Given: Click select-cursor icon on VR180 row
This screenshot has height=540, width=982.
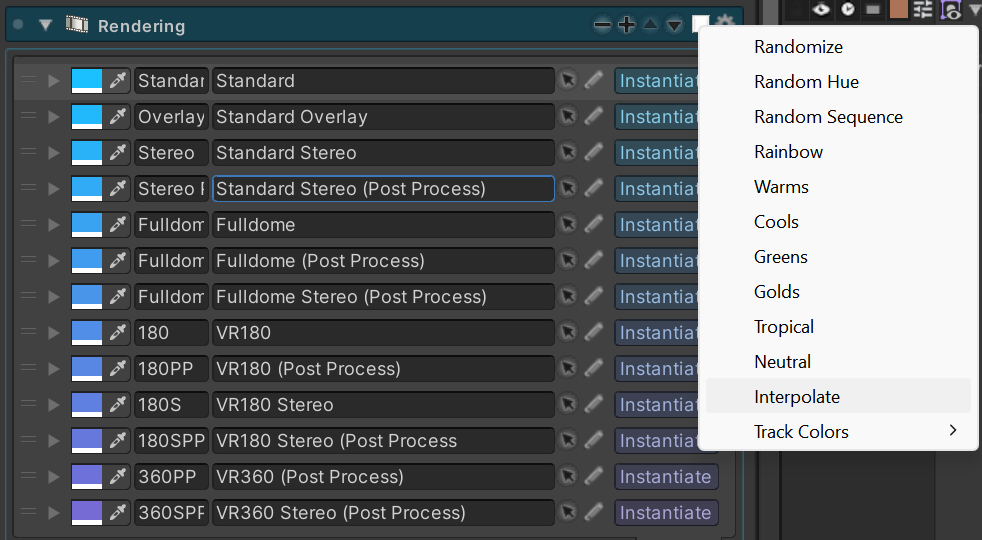Looking at the screenshot, I should coord(568,333).
